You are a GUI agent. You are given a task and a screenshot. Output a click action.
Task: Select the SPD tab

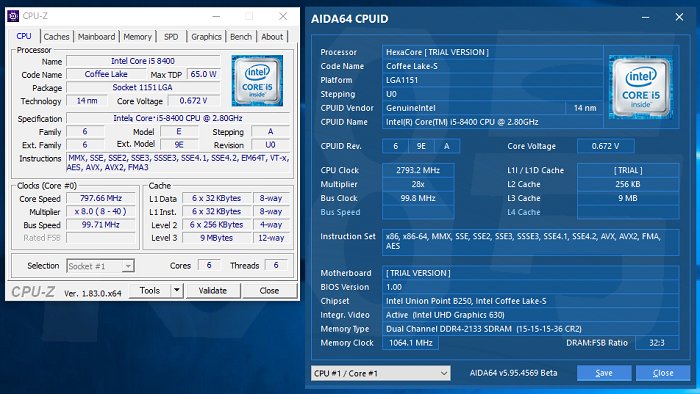click(x=171, y=37)
